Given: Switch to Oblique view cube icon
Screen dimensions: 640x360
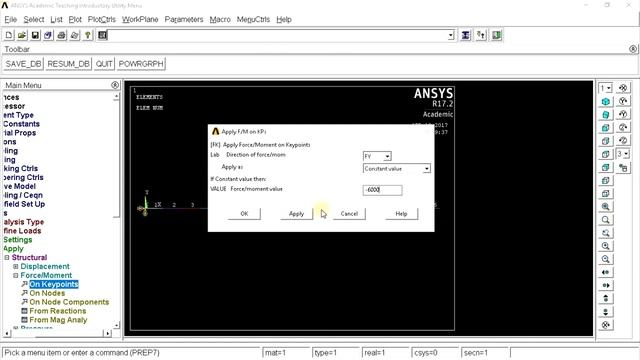Looking at the screenshot, I should (606, 115).
